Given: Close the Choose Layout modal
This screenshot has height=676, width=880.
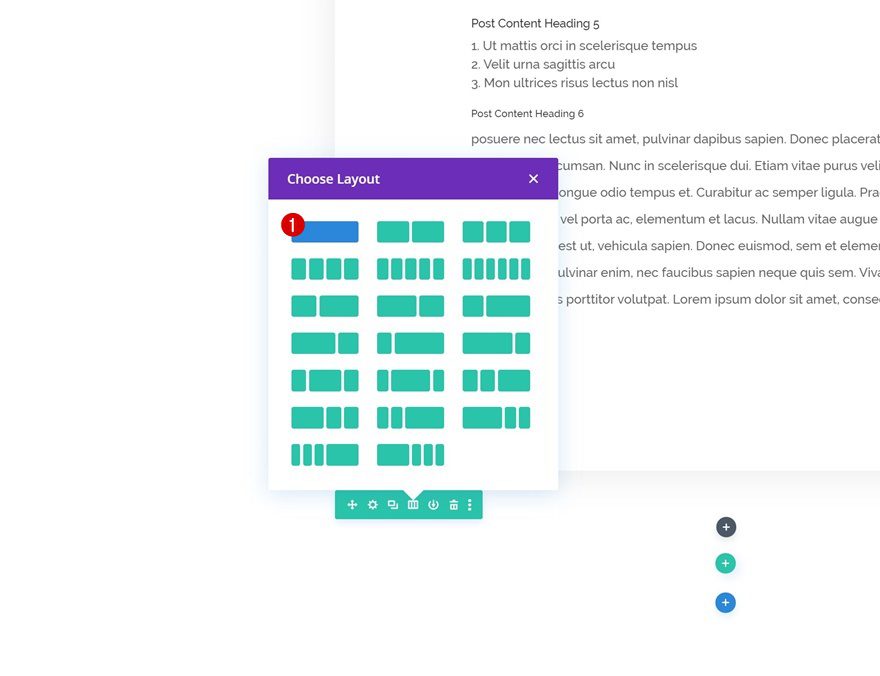Looking at the screenshot, I should coord(533,178).
